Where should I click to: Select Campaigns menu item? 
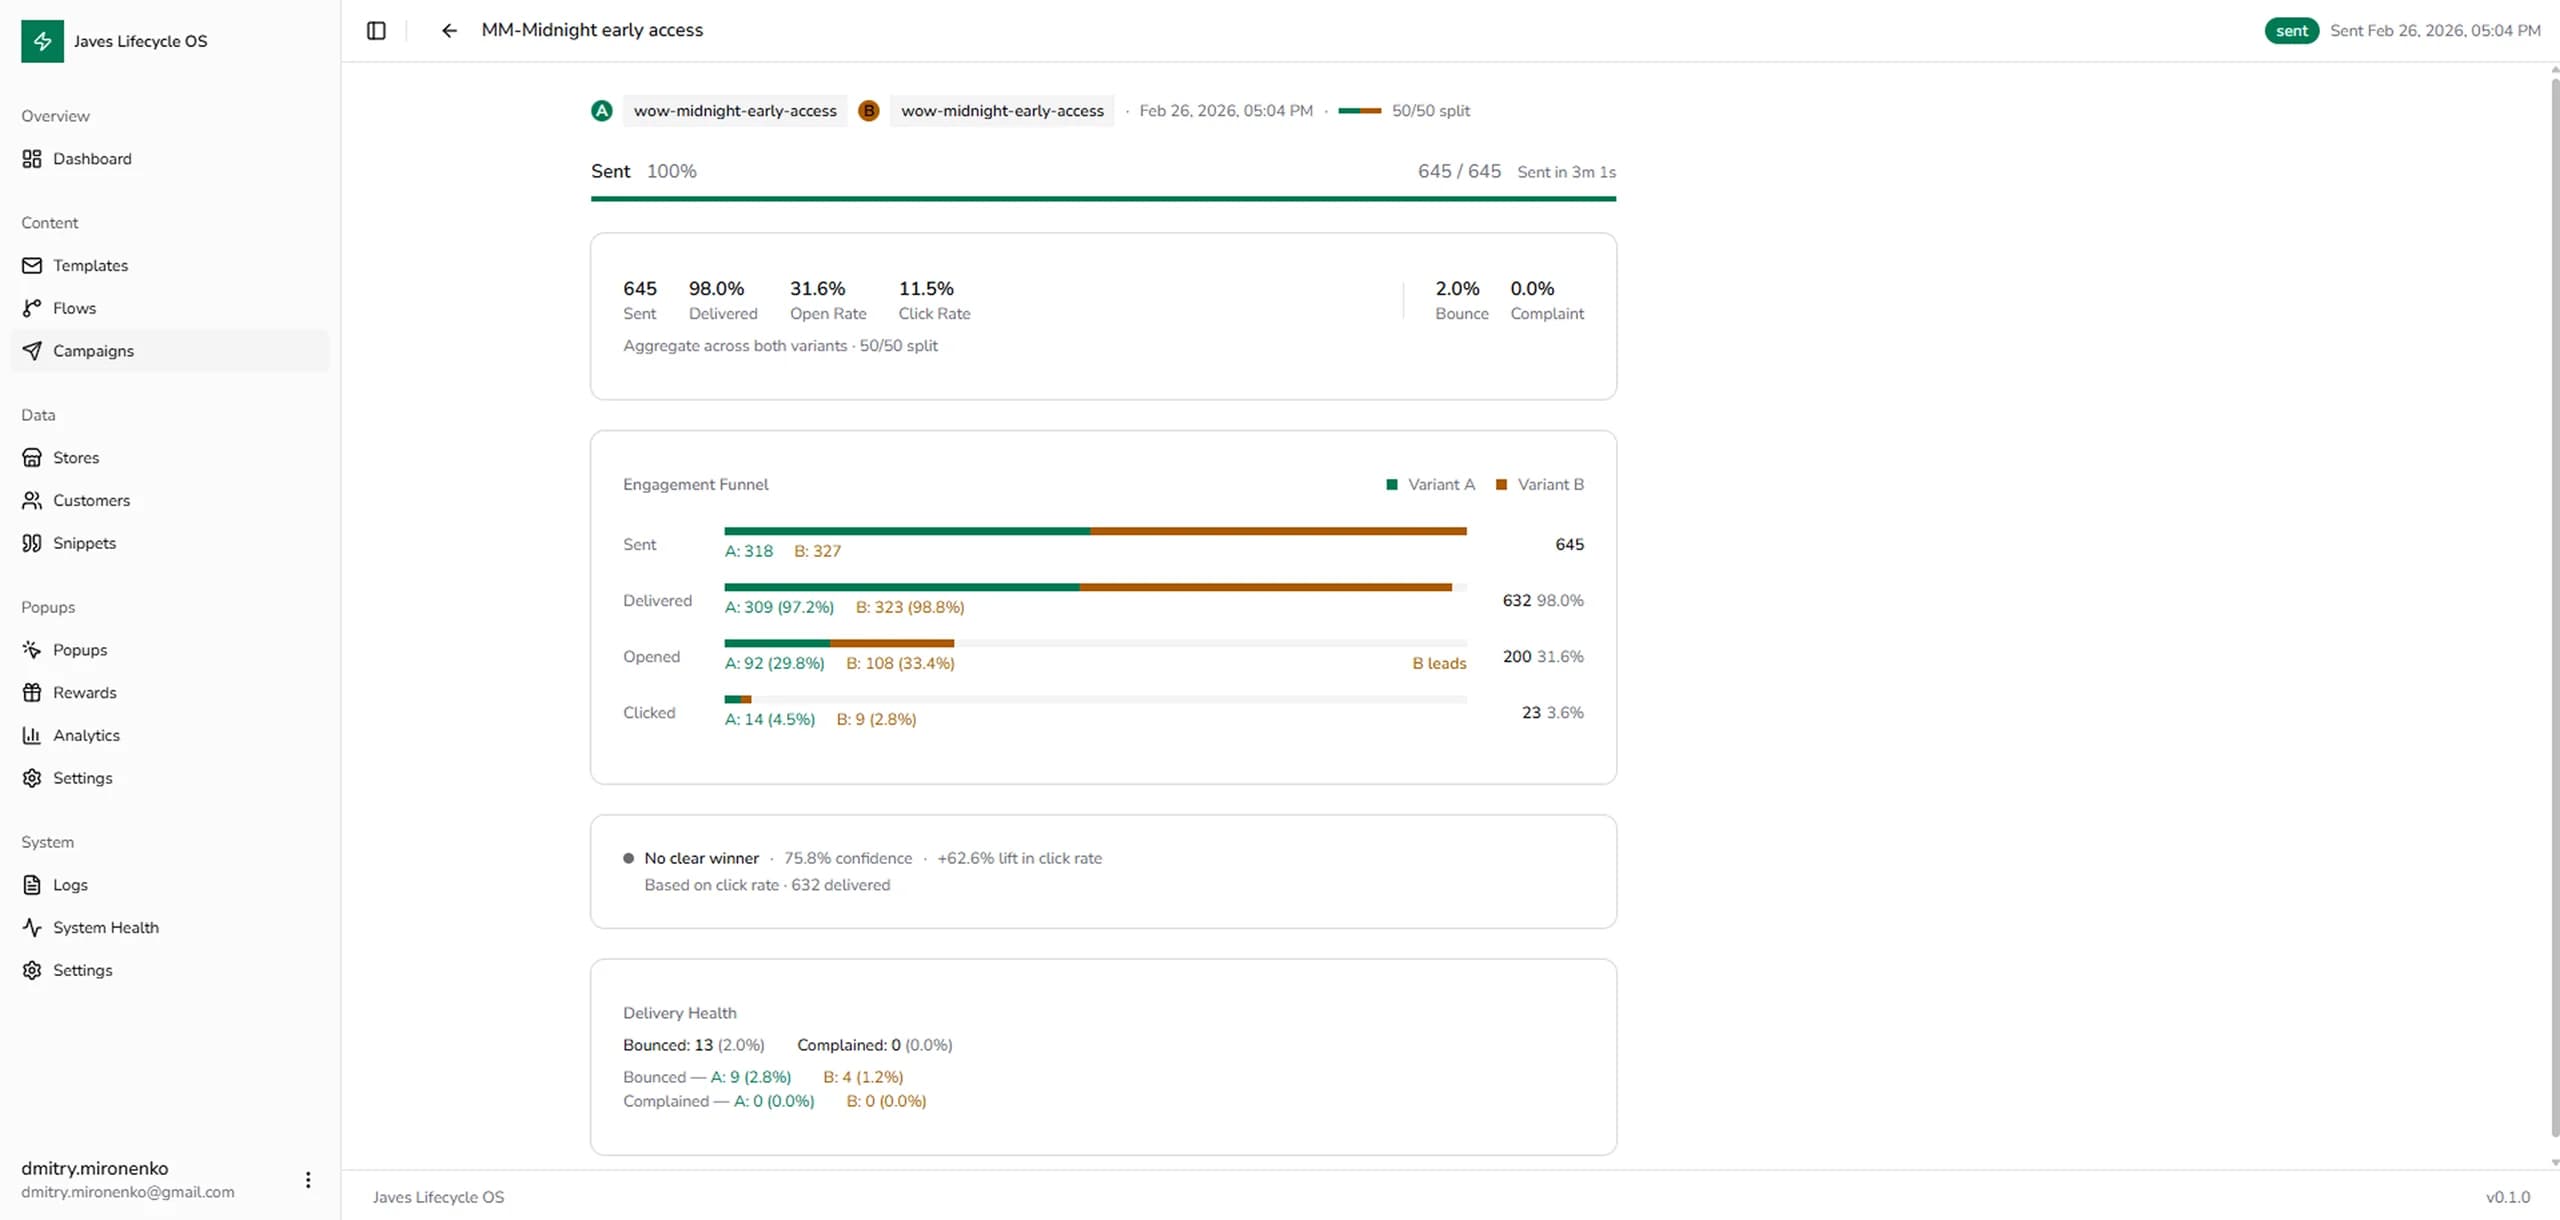point(93,351)
